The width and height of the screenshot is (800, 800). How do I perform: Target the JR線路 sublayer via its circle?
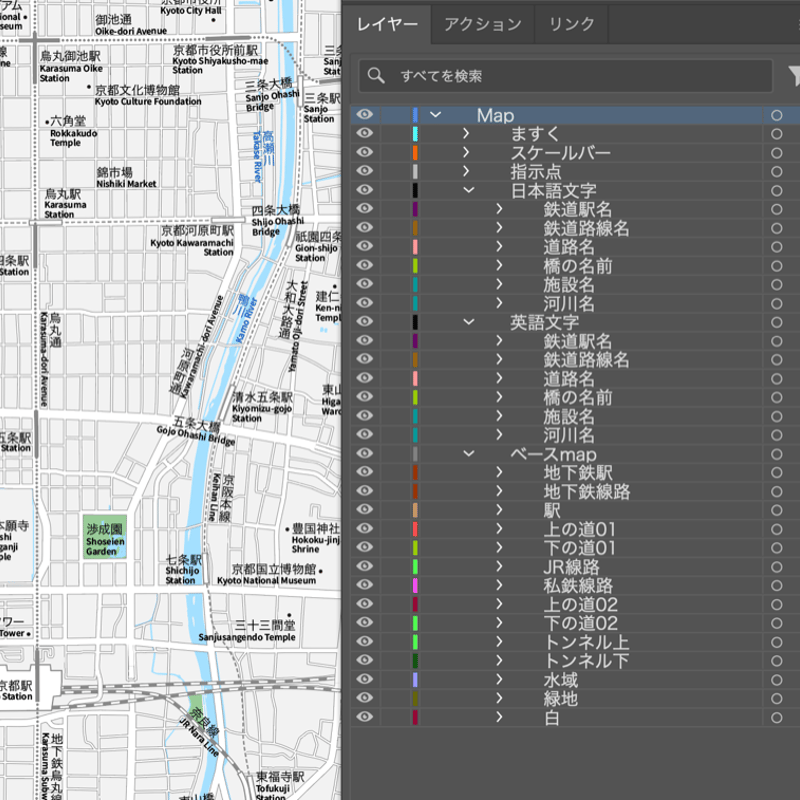pos(776,567)
